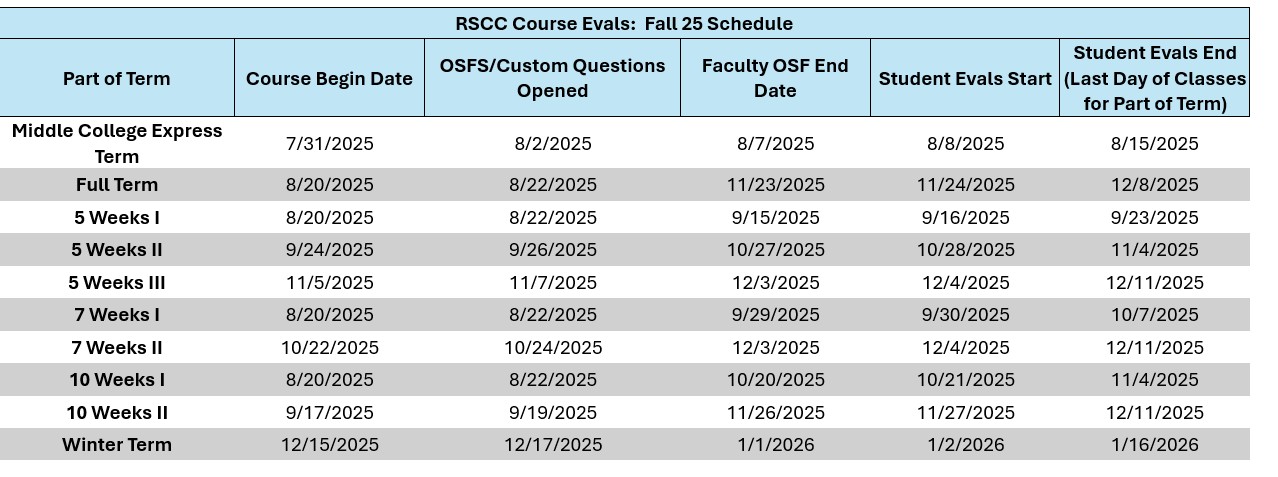Click the "Student Evals End" header cell
1278x477 pixels.
pos(1154,78)
